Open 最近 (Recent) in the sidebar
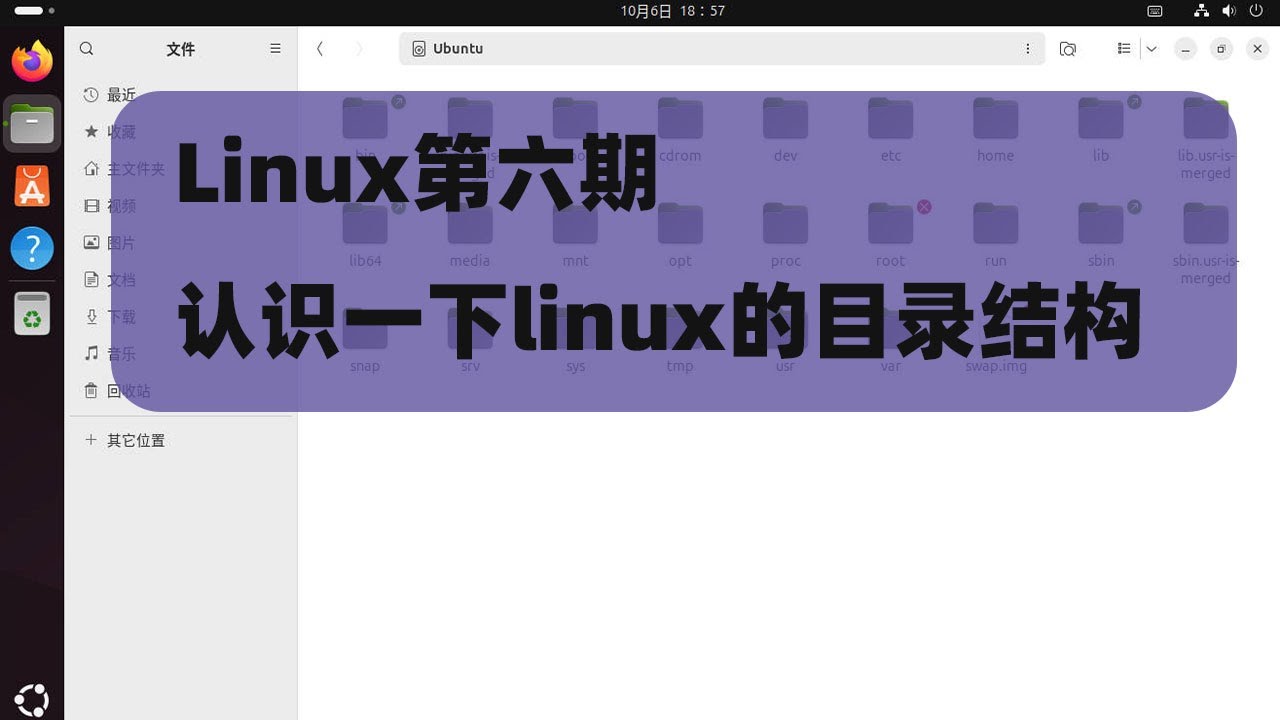The image size is (1280, 720). (180, 95)
